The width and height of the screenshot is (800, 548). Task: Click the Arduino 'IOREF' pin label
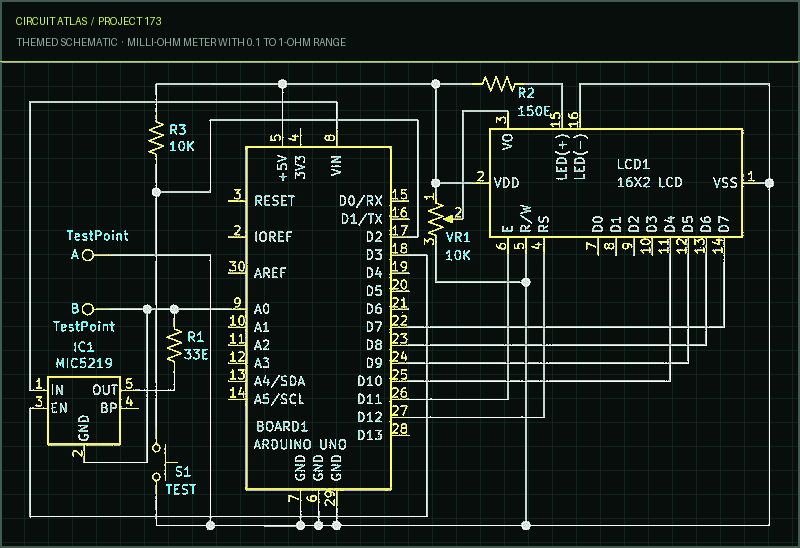273,237
